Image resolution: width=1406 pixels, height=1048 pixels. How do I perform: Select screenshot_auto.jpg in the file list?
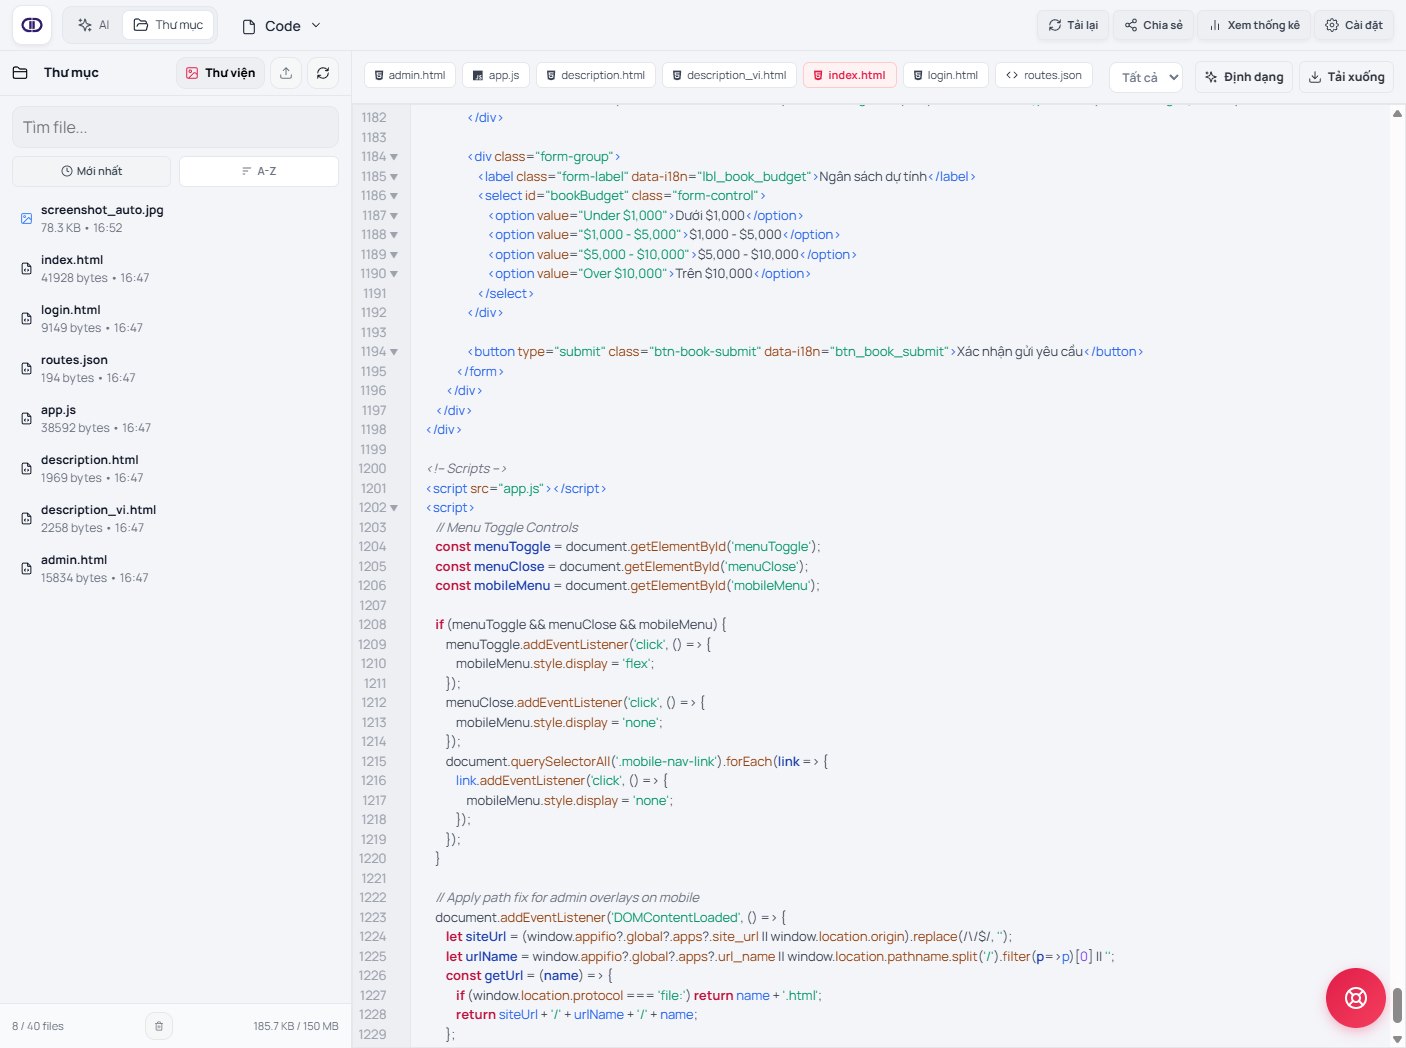tap(175, 218)
